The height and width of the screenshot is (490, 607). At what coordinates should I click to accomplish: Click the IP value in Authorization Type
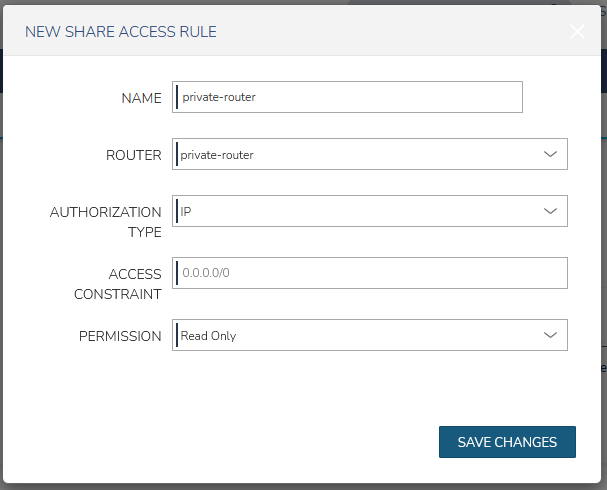tap(186, 211)
